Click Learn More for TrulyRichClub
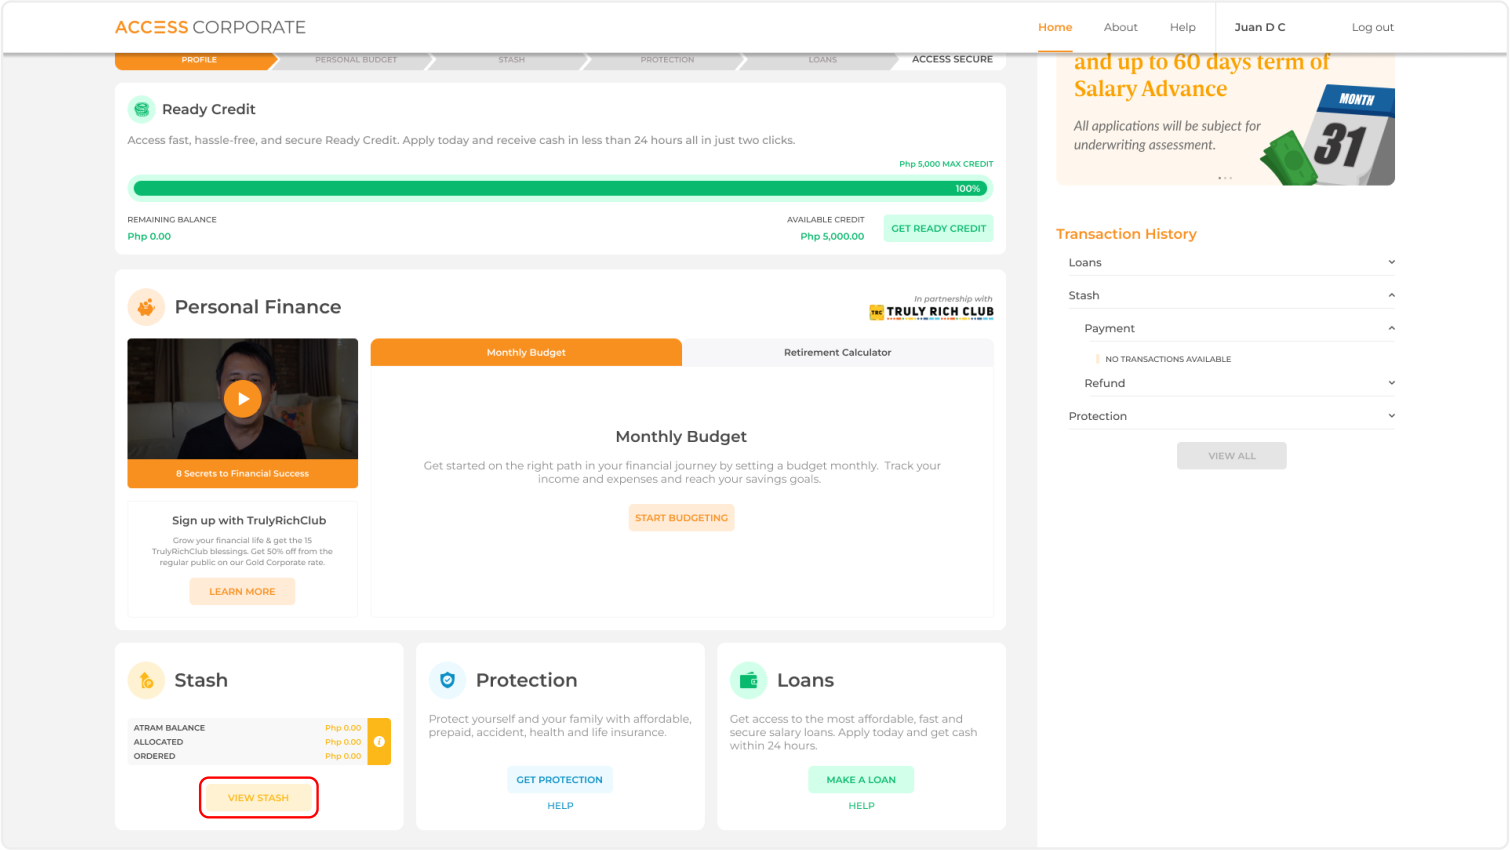Image resolution: width=1510 pixels, height=850 pixels. 242,592
